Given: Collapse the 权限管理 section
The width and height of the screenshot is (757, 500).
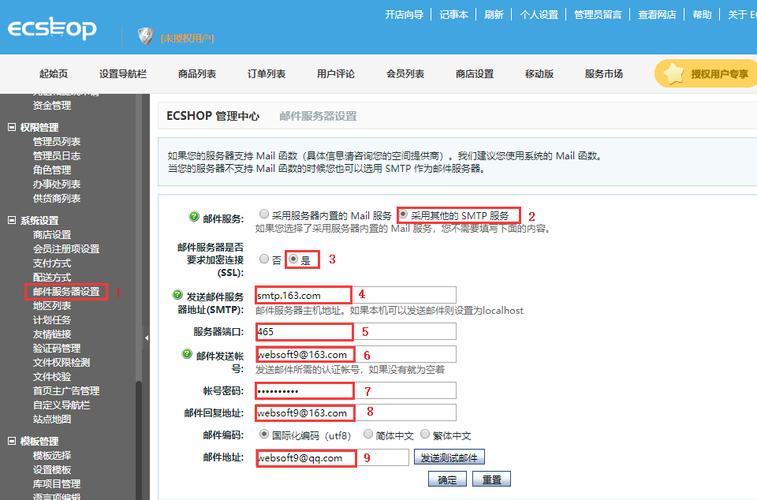Looking at the screenshot, I should pyautogui.click(x=12, y=127).
